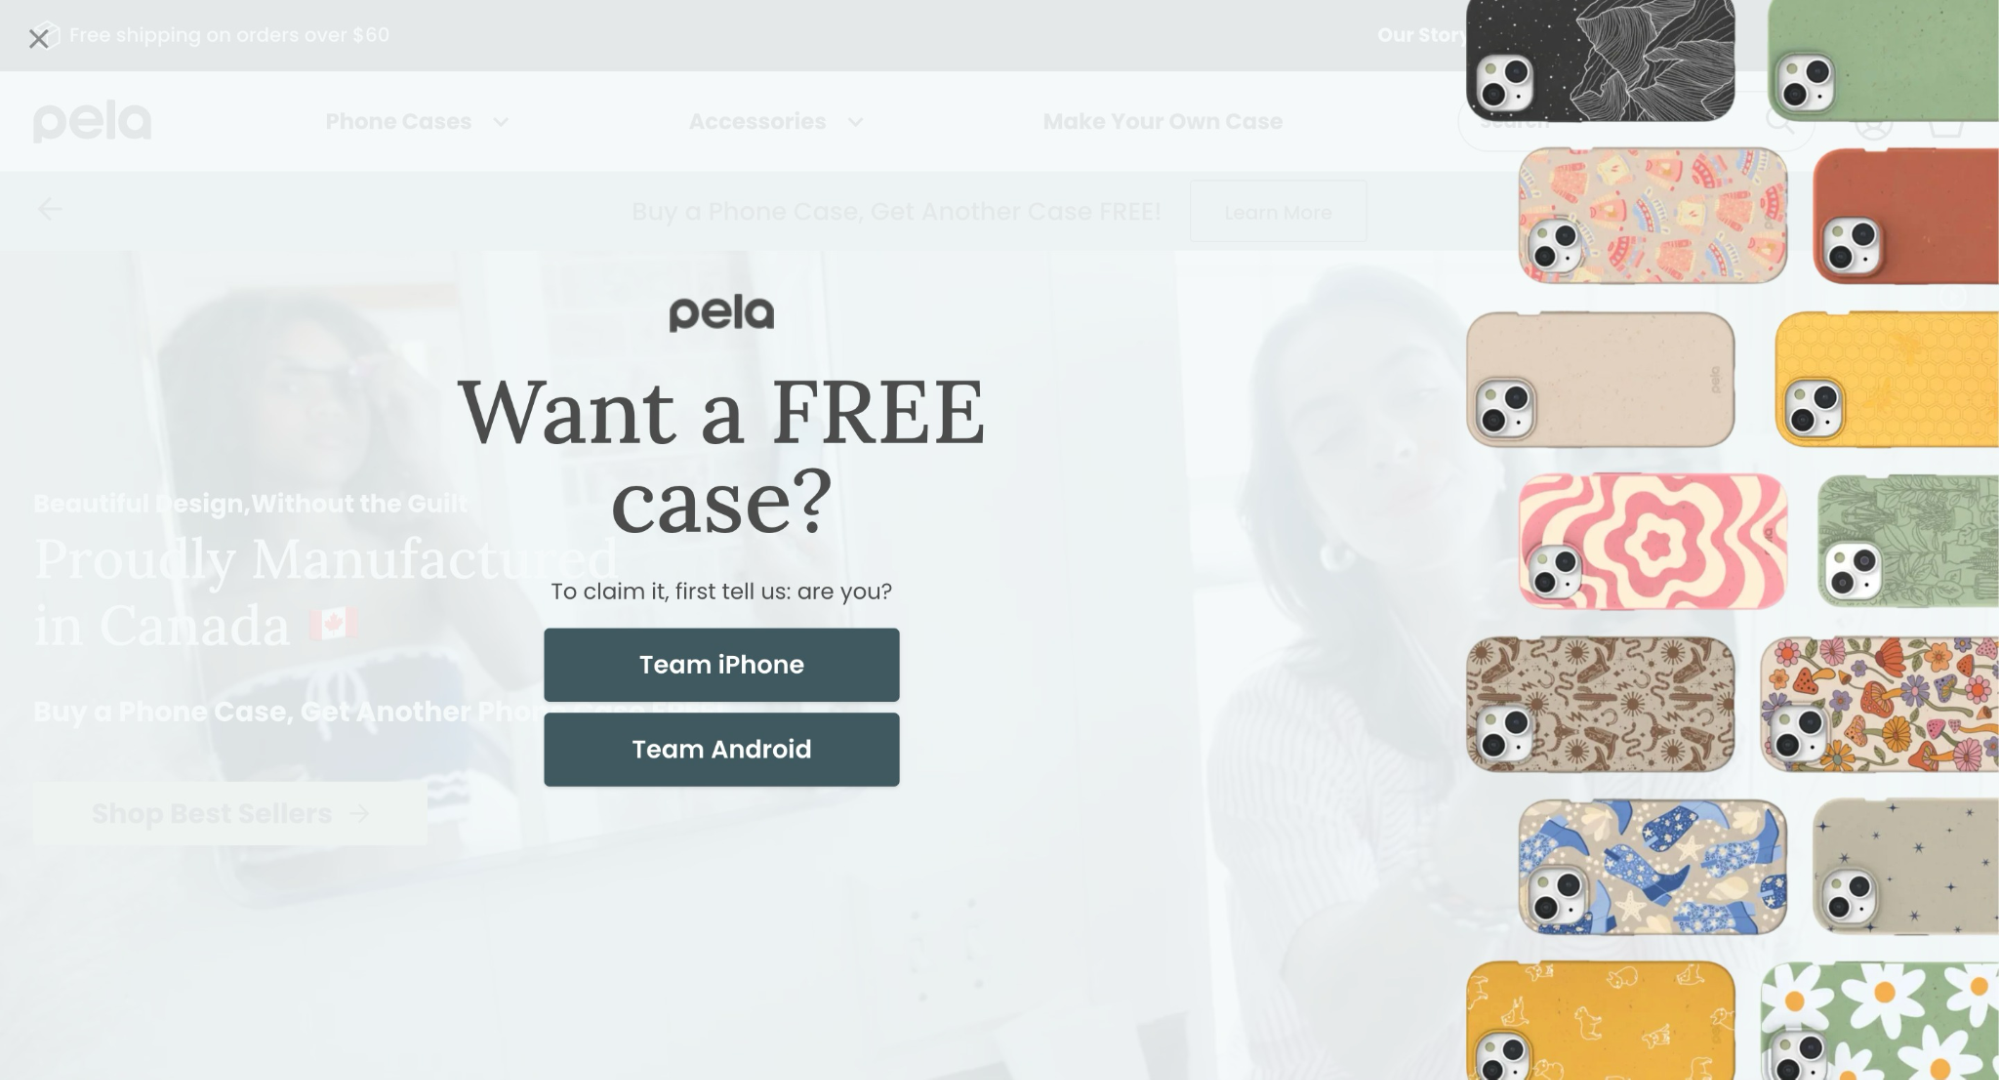Open the Accessories menu
Screen dimensions: 1999x1080
click(x=757, y=121)
